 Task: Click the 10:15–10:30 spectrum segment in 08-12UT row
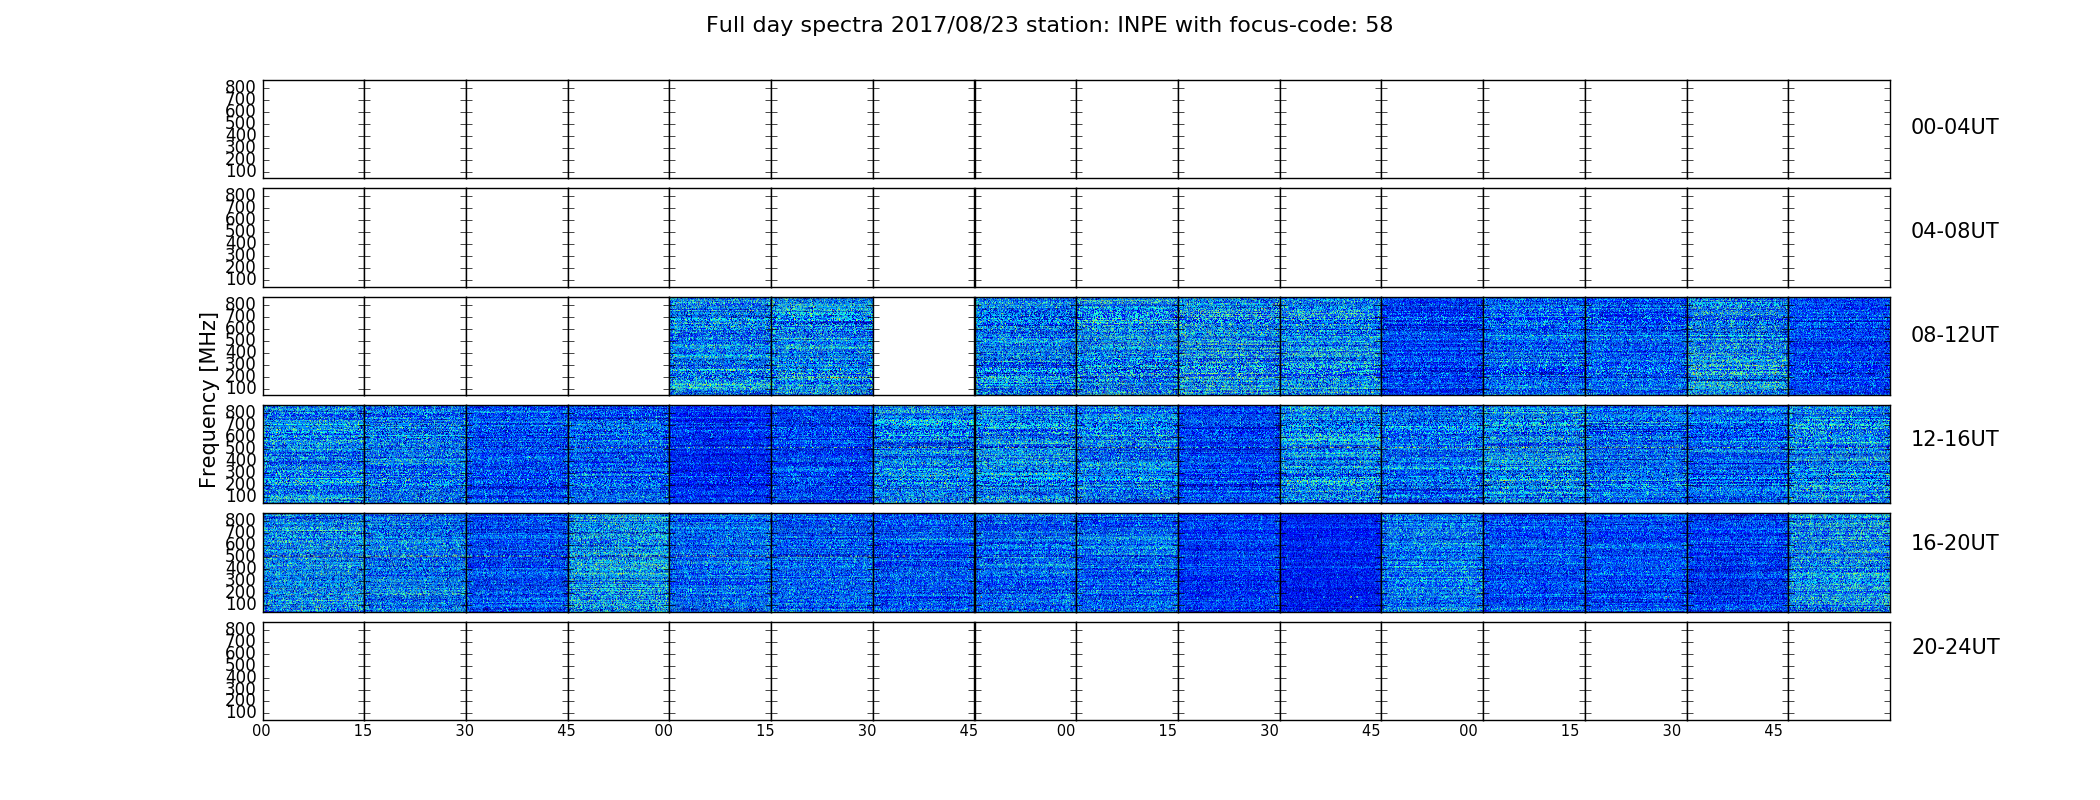pyautogui.click(x=1229, y=346)
